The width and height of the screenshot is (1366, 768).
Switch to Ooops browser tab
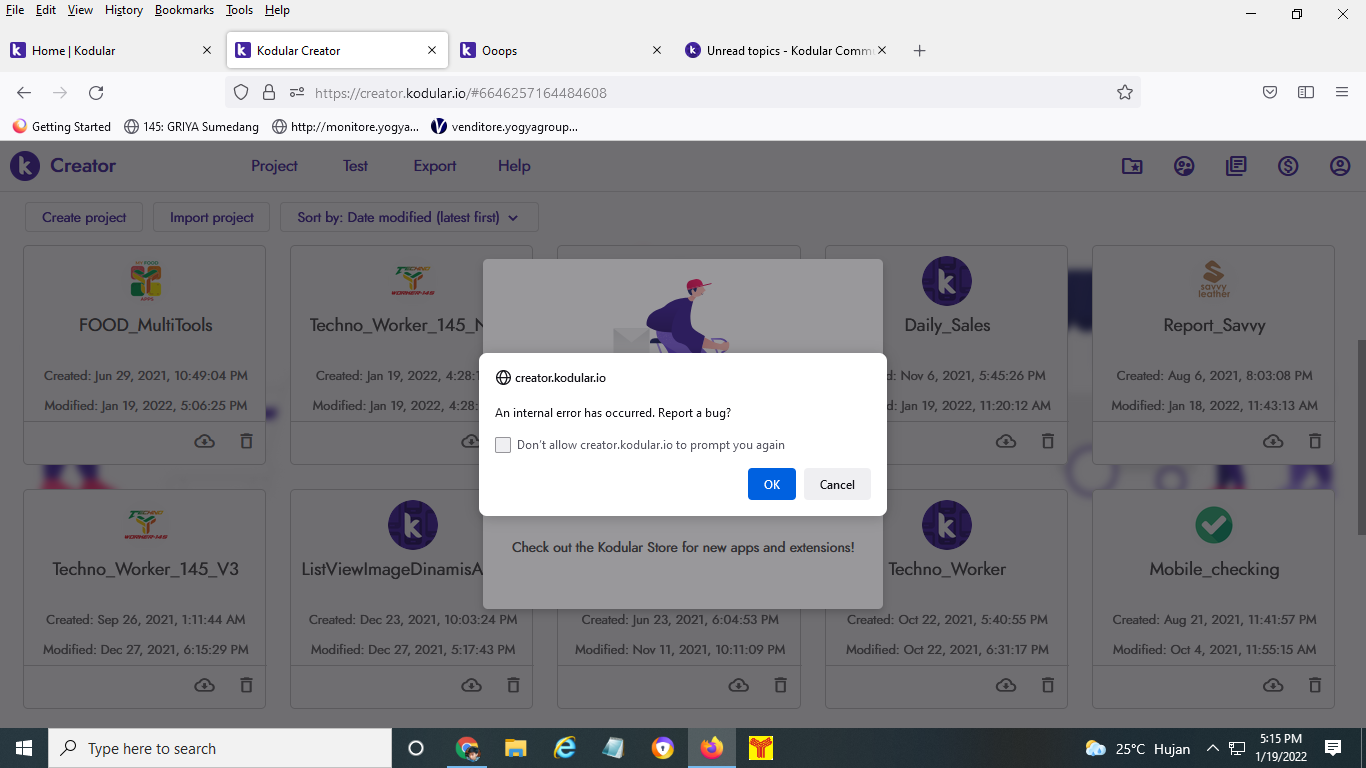pos(560,50)
